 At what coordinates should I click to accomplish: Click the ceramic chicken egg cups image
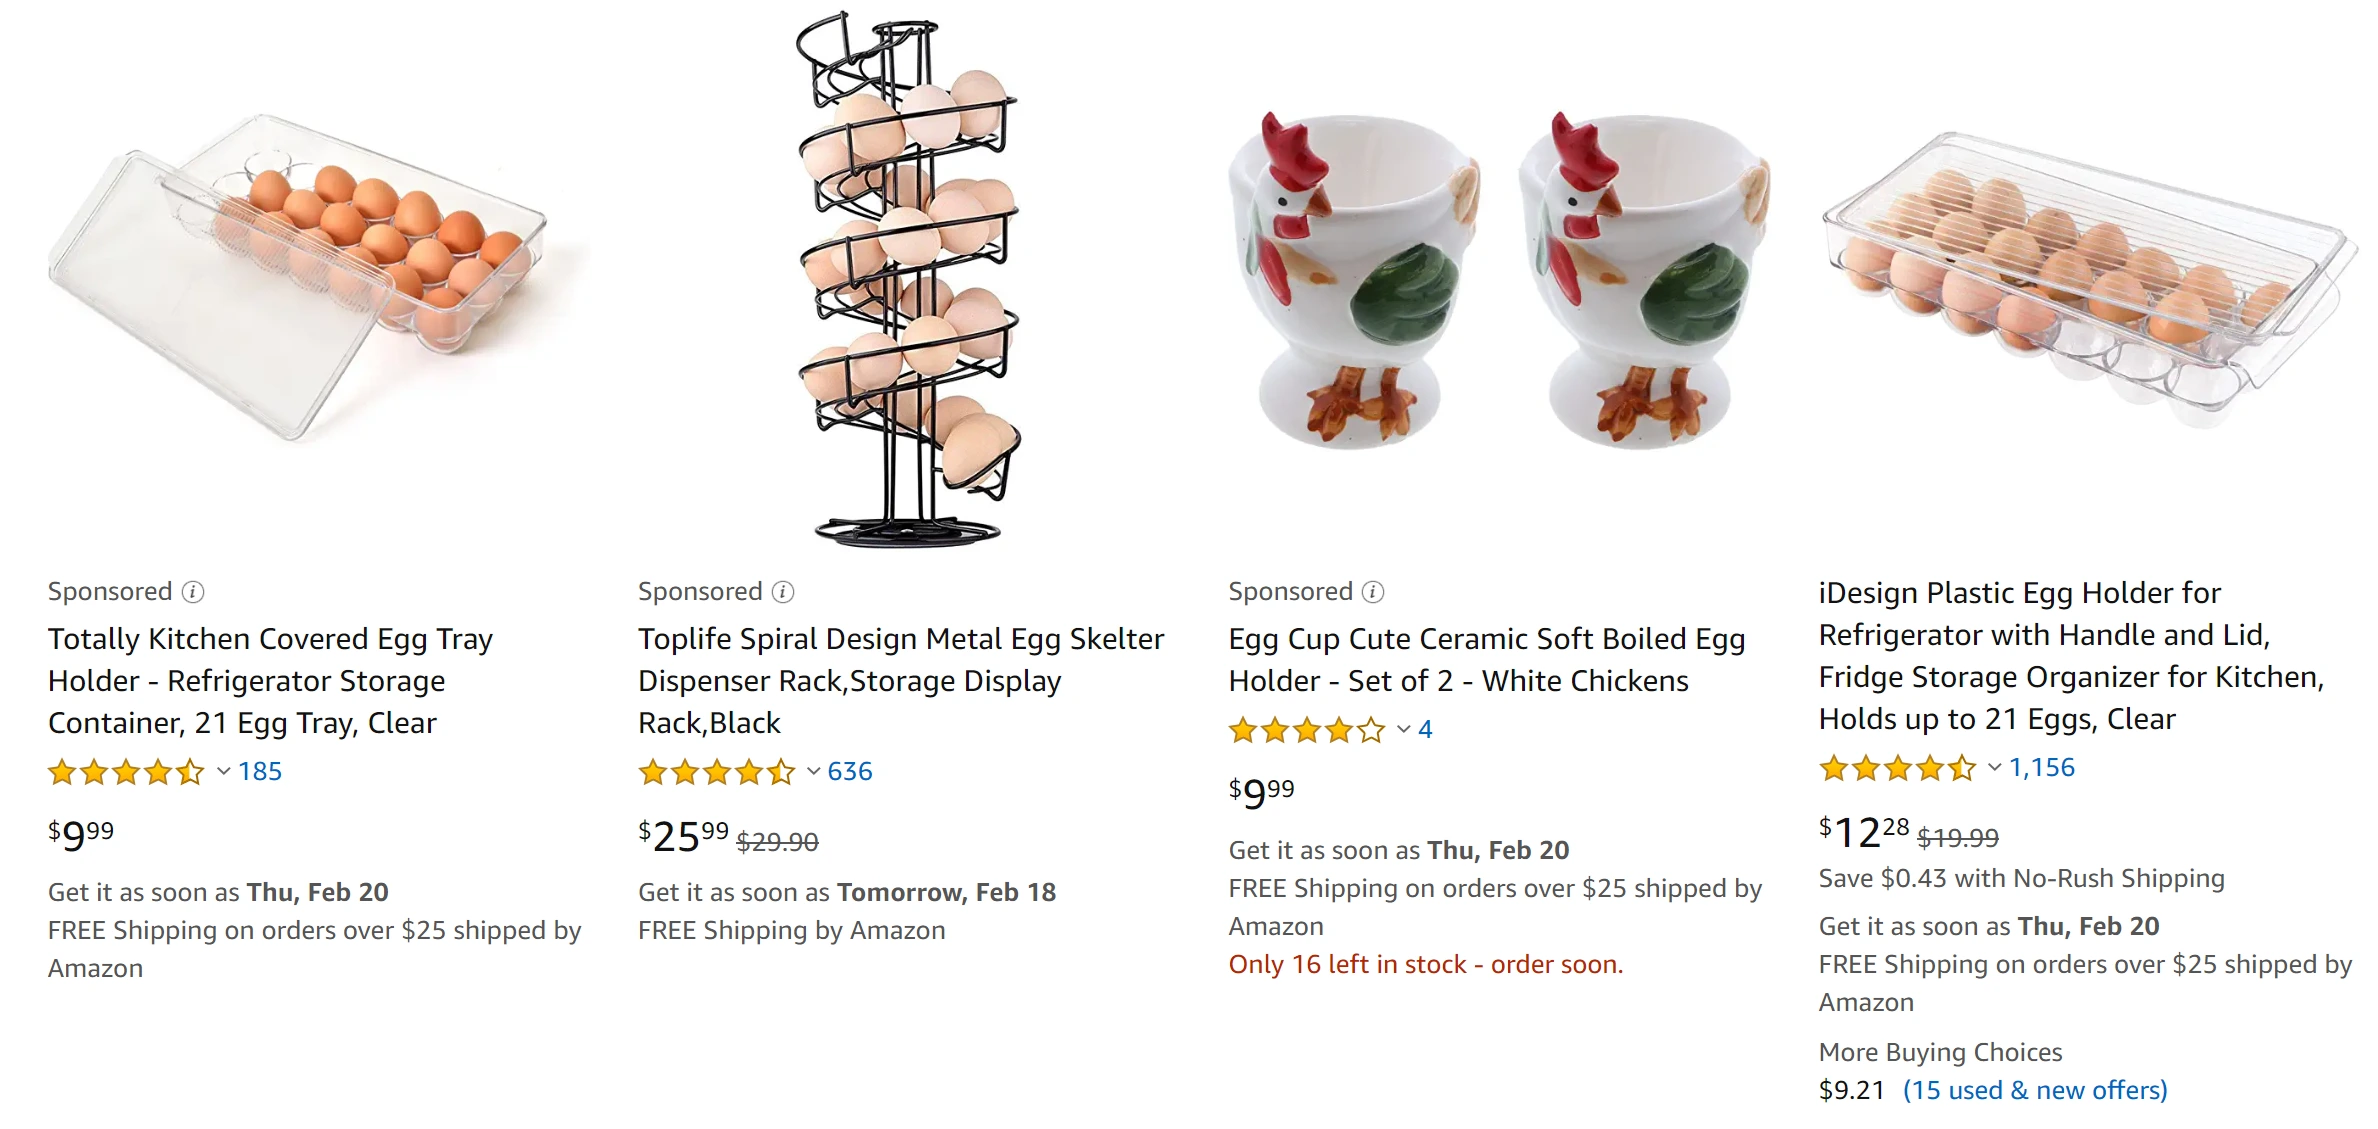(x=1498, y=280)
